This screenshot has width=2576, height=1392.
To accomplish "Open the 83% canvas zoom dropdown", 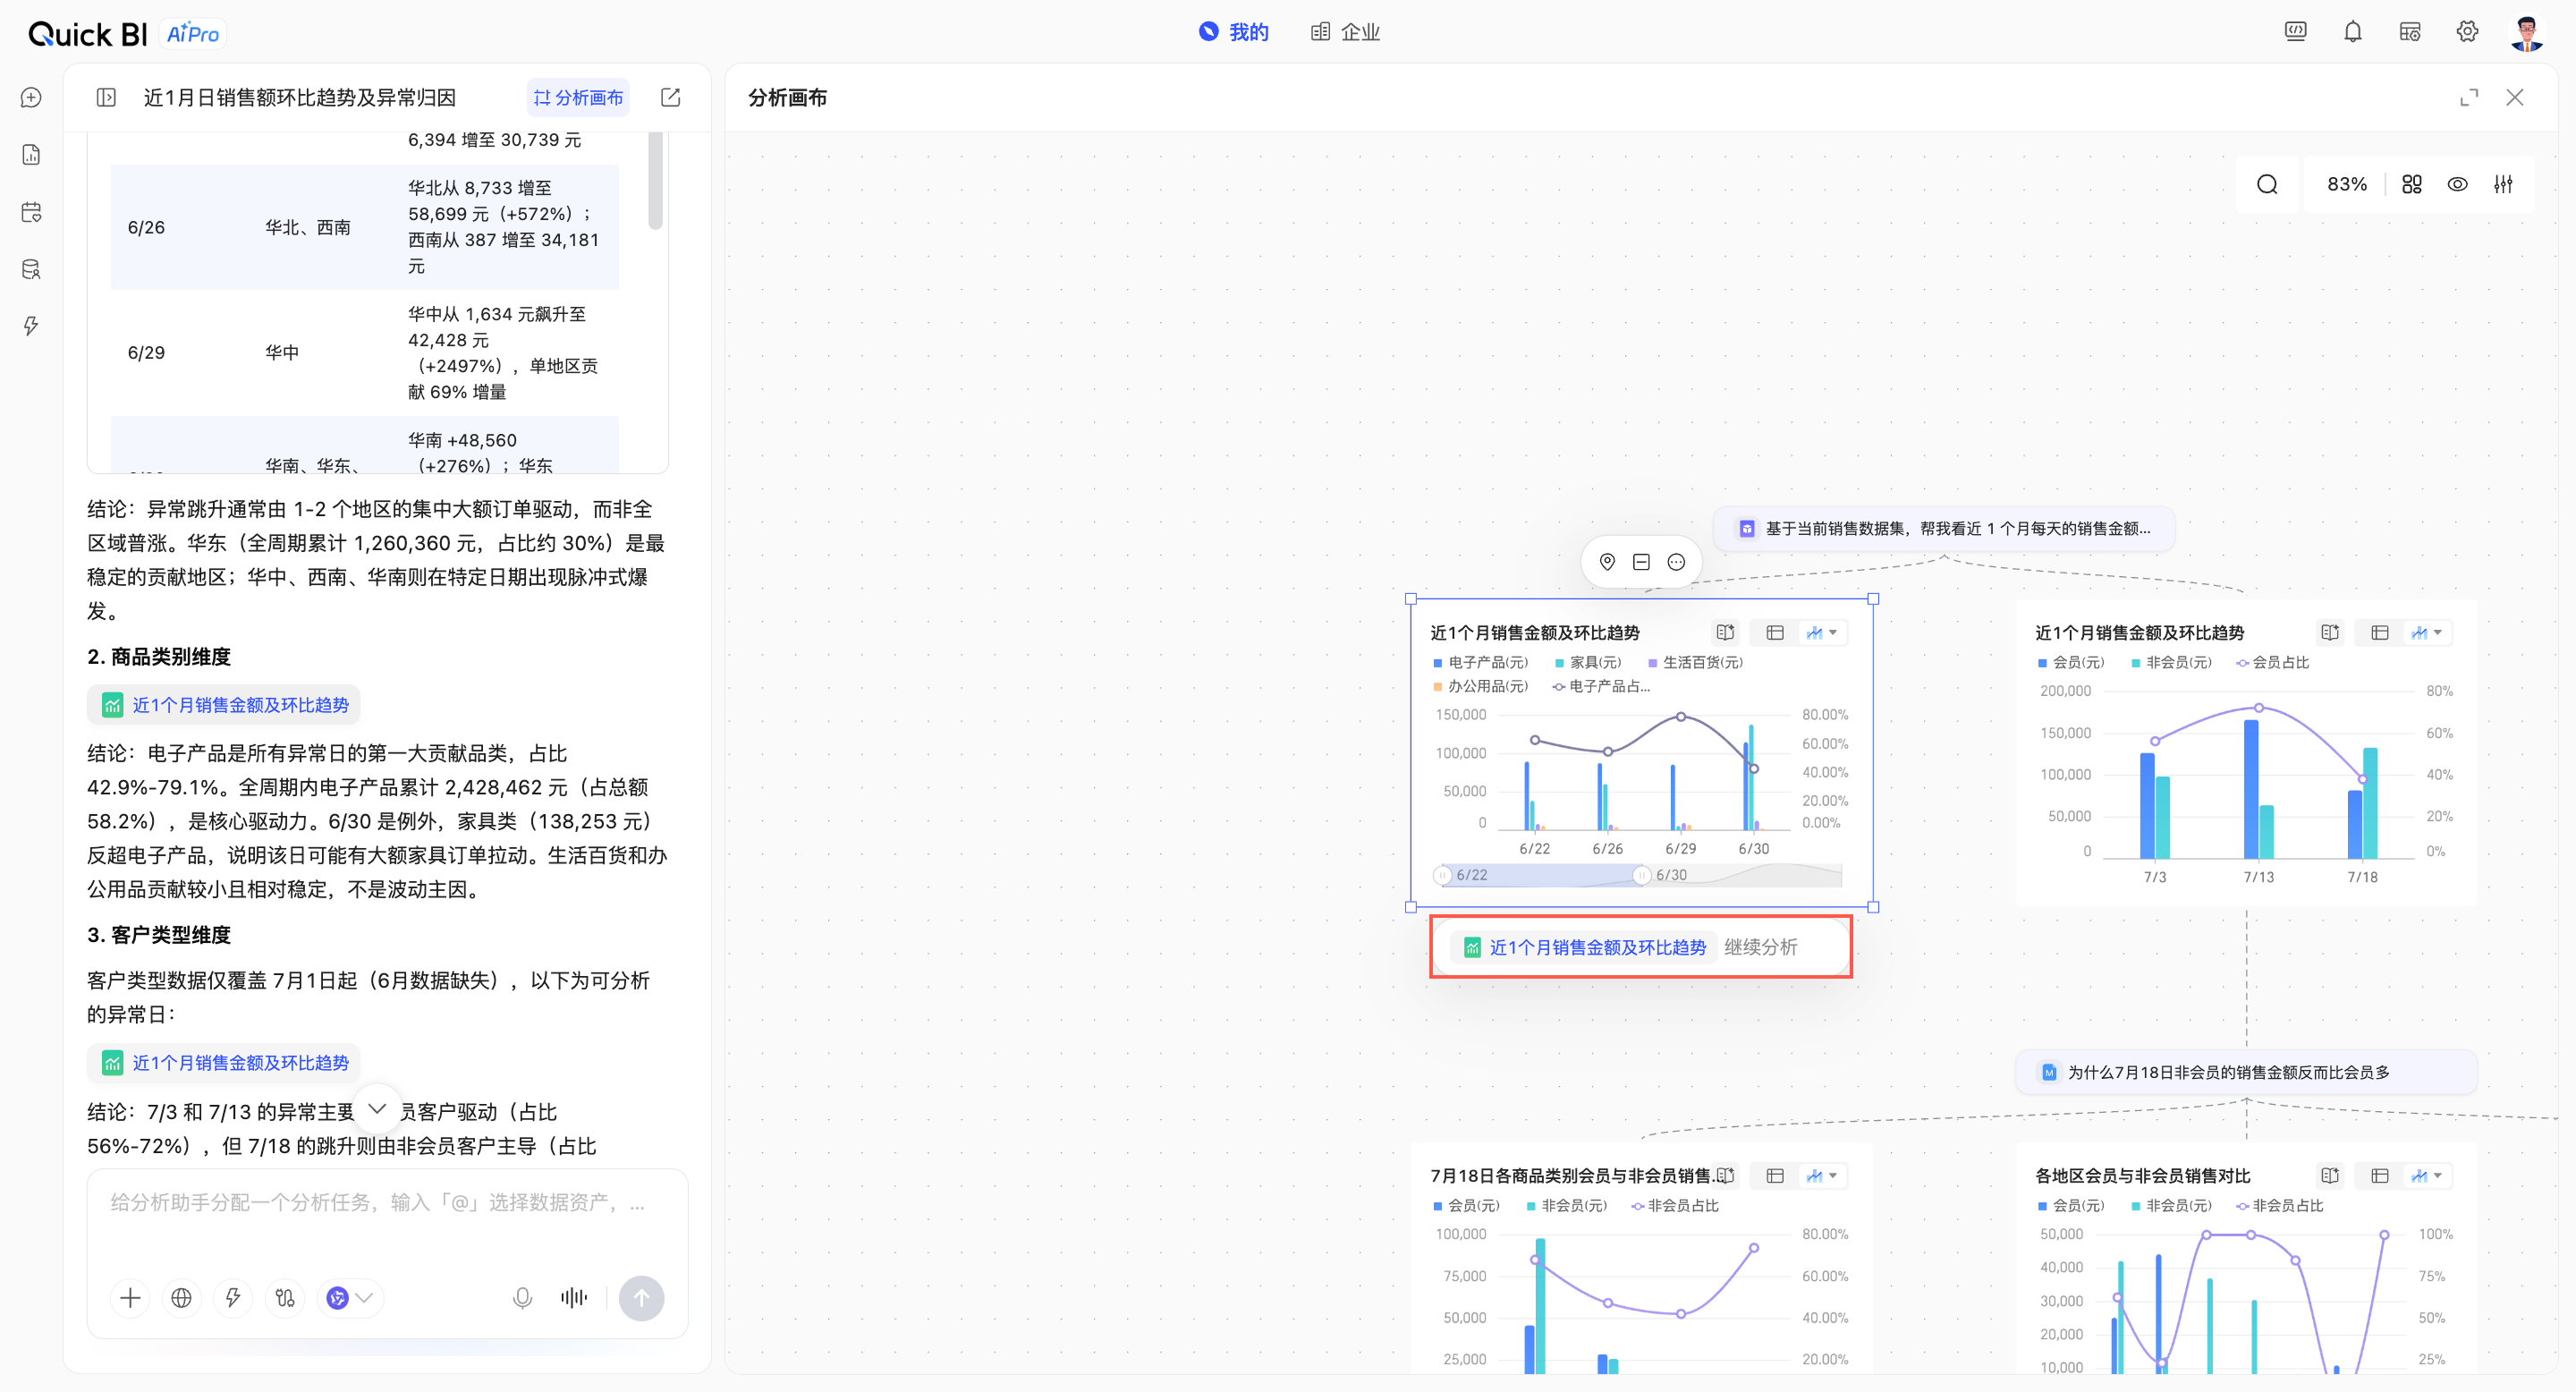I will coord(2346,184).
